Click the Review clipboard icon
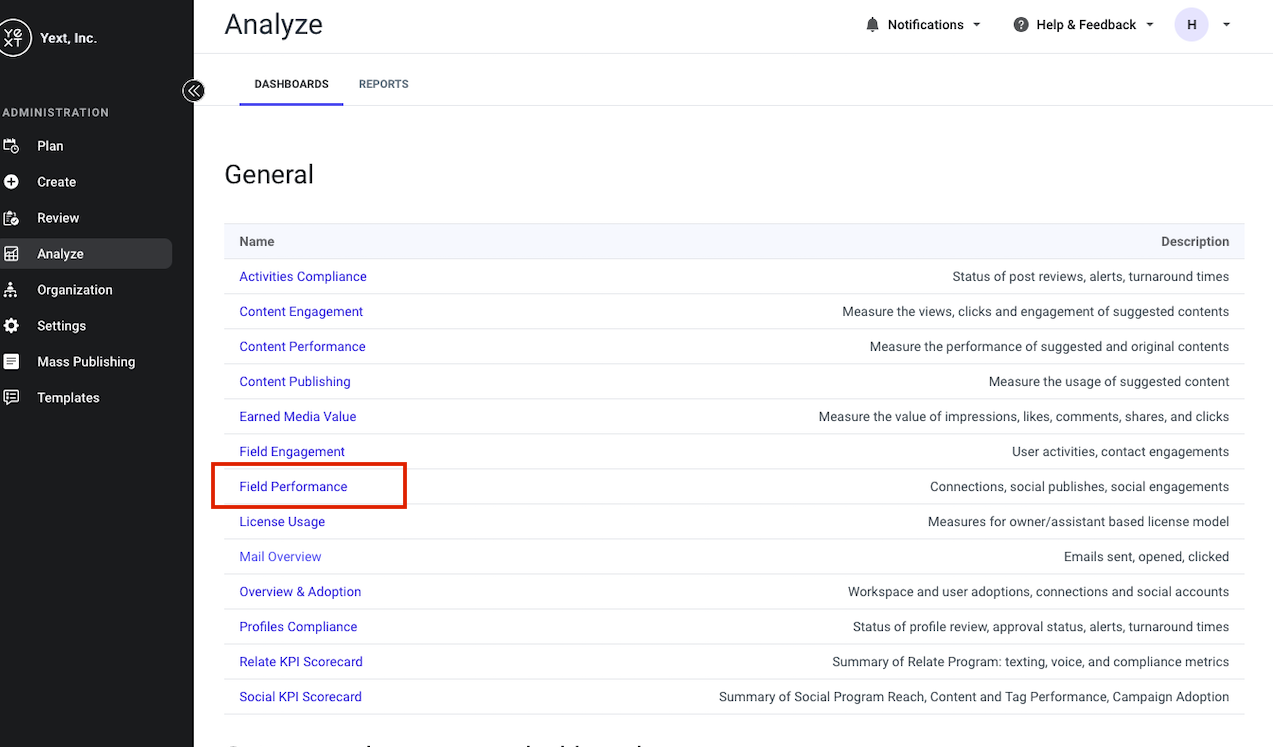 pyautogui.click(x=11, y=218)
